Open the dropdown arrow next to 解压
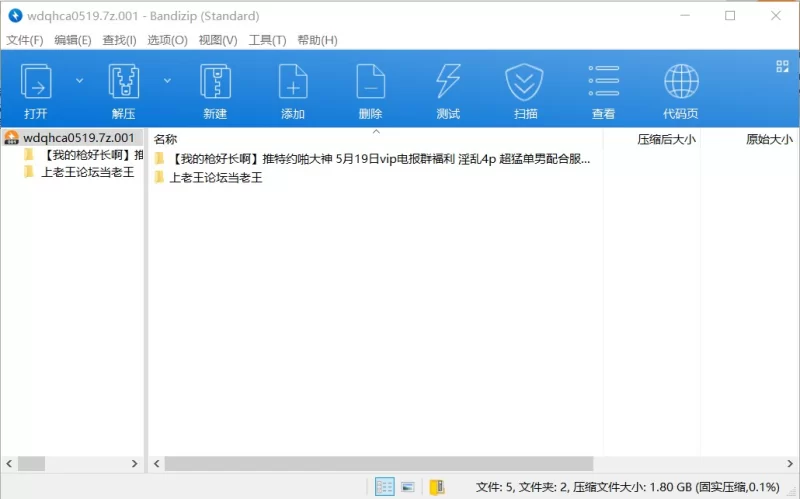 (167, 81)
